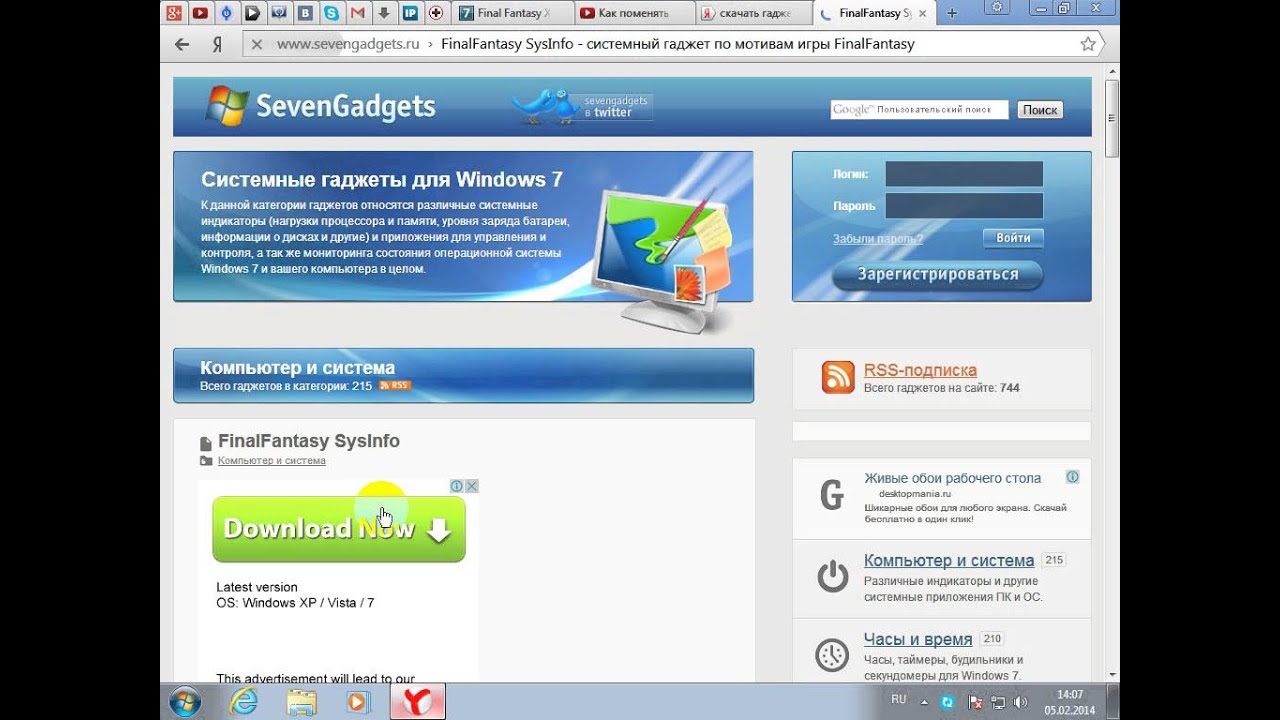The width and height of the screenshot is (1280, 720).
Task: Click the clock icon for time category
Action: pyautogui.click(x=832, y=655)
